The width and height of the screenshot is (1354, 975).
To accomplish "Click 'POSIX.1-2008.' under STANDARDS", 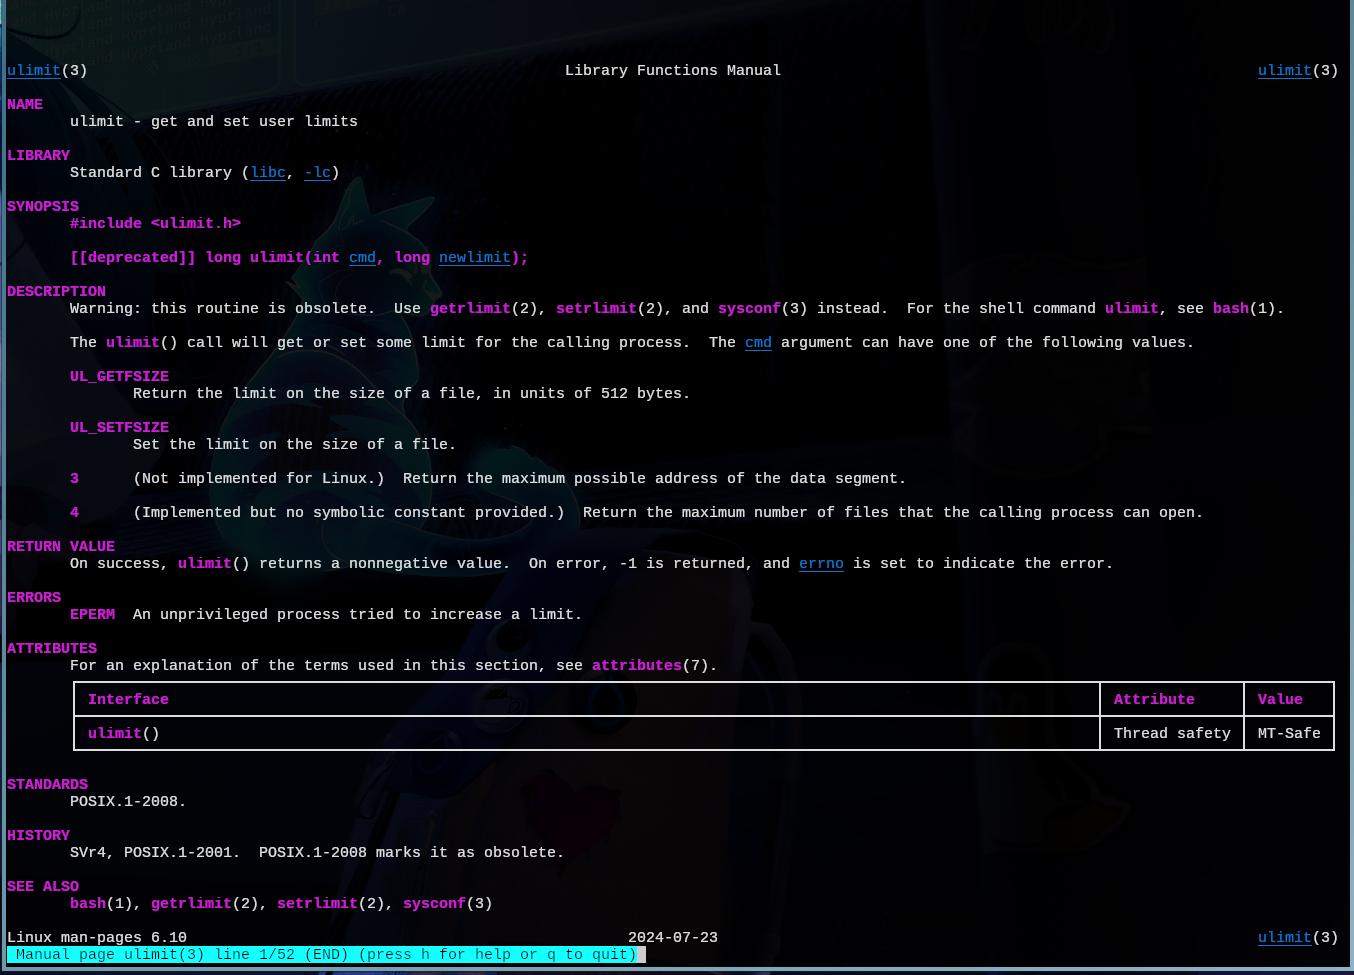I will (128, 802).
